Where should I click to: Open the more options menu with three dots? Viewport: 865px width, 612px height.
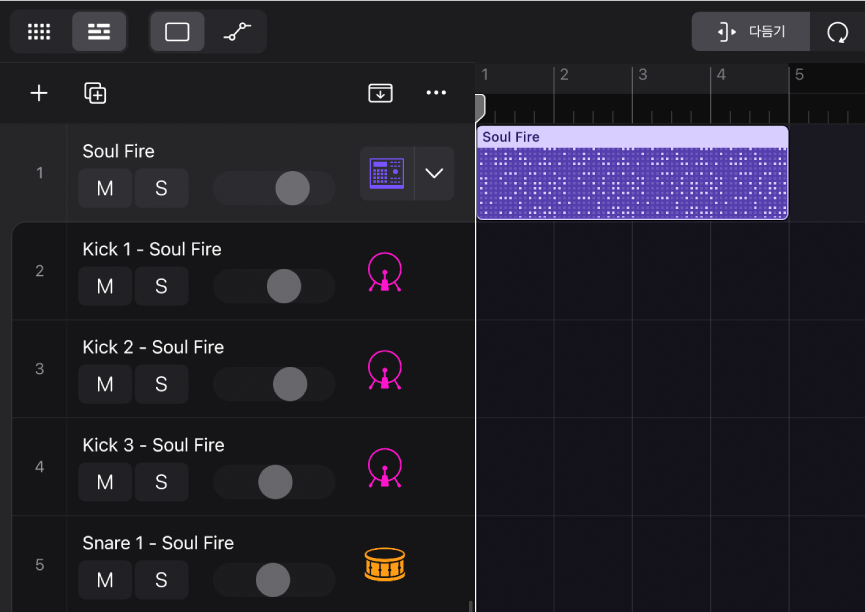pos(436,93)
